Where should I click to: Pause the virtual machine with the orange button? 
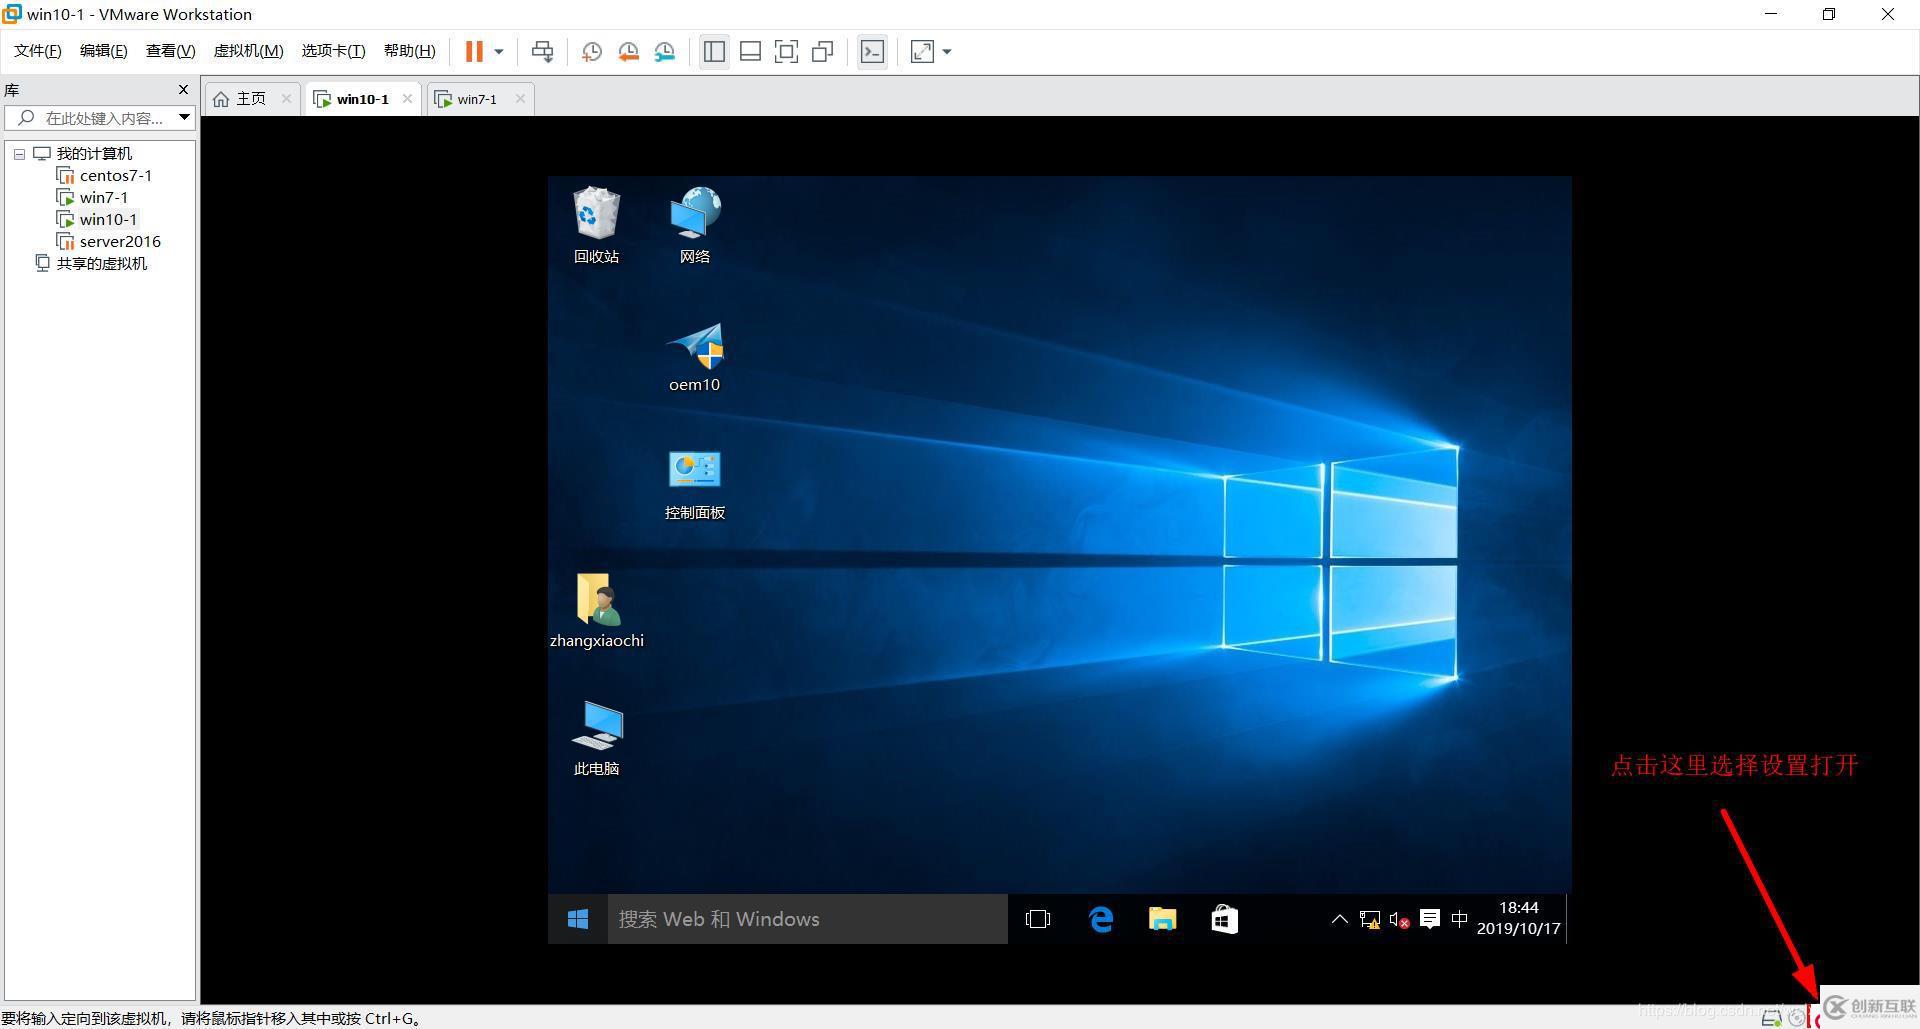474,51
